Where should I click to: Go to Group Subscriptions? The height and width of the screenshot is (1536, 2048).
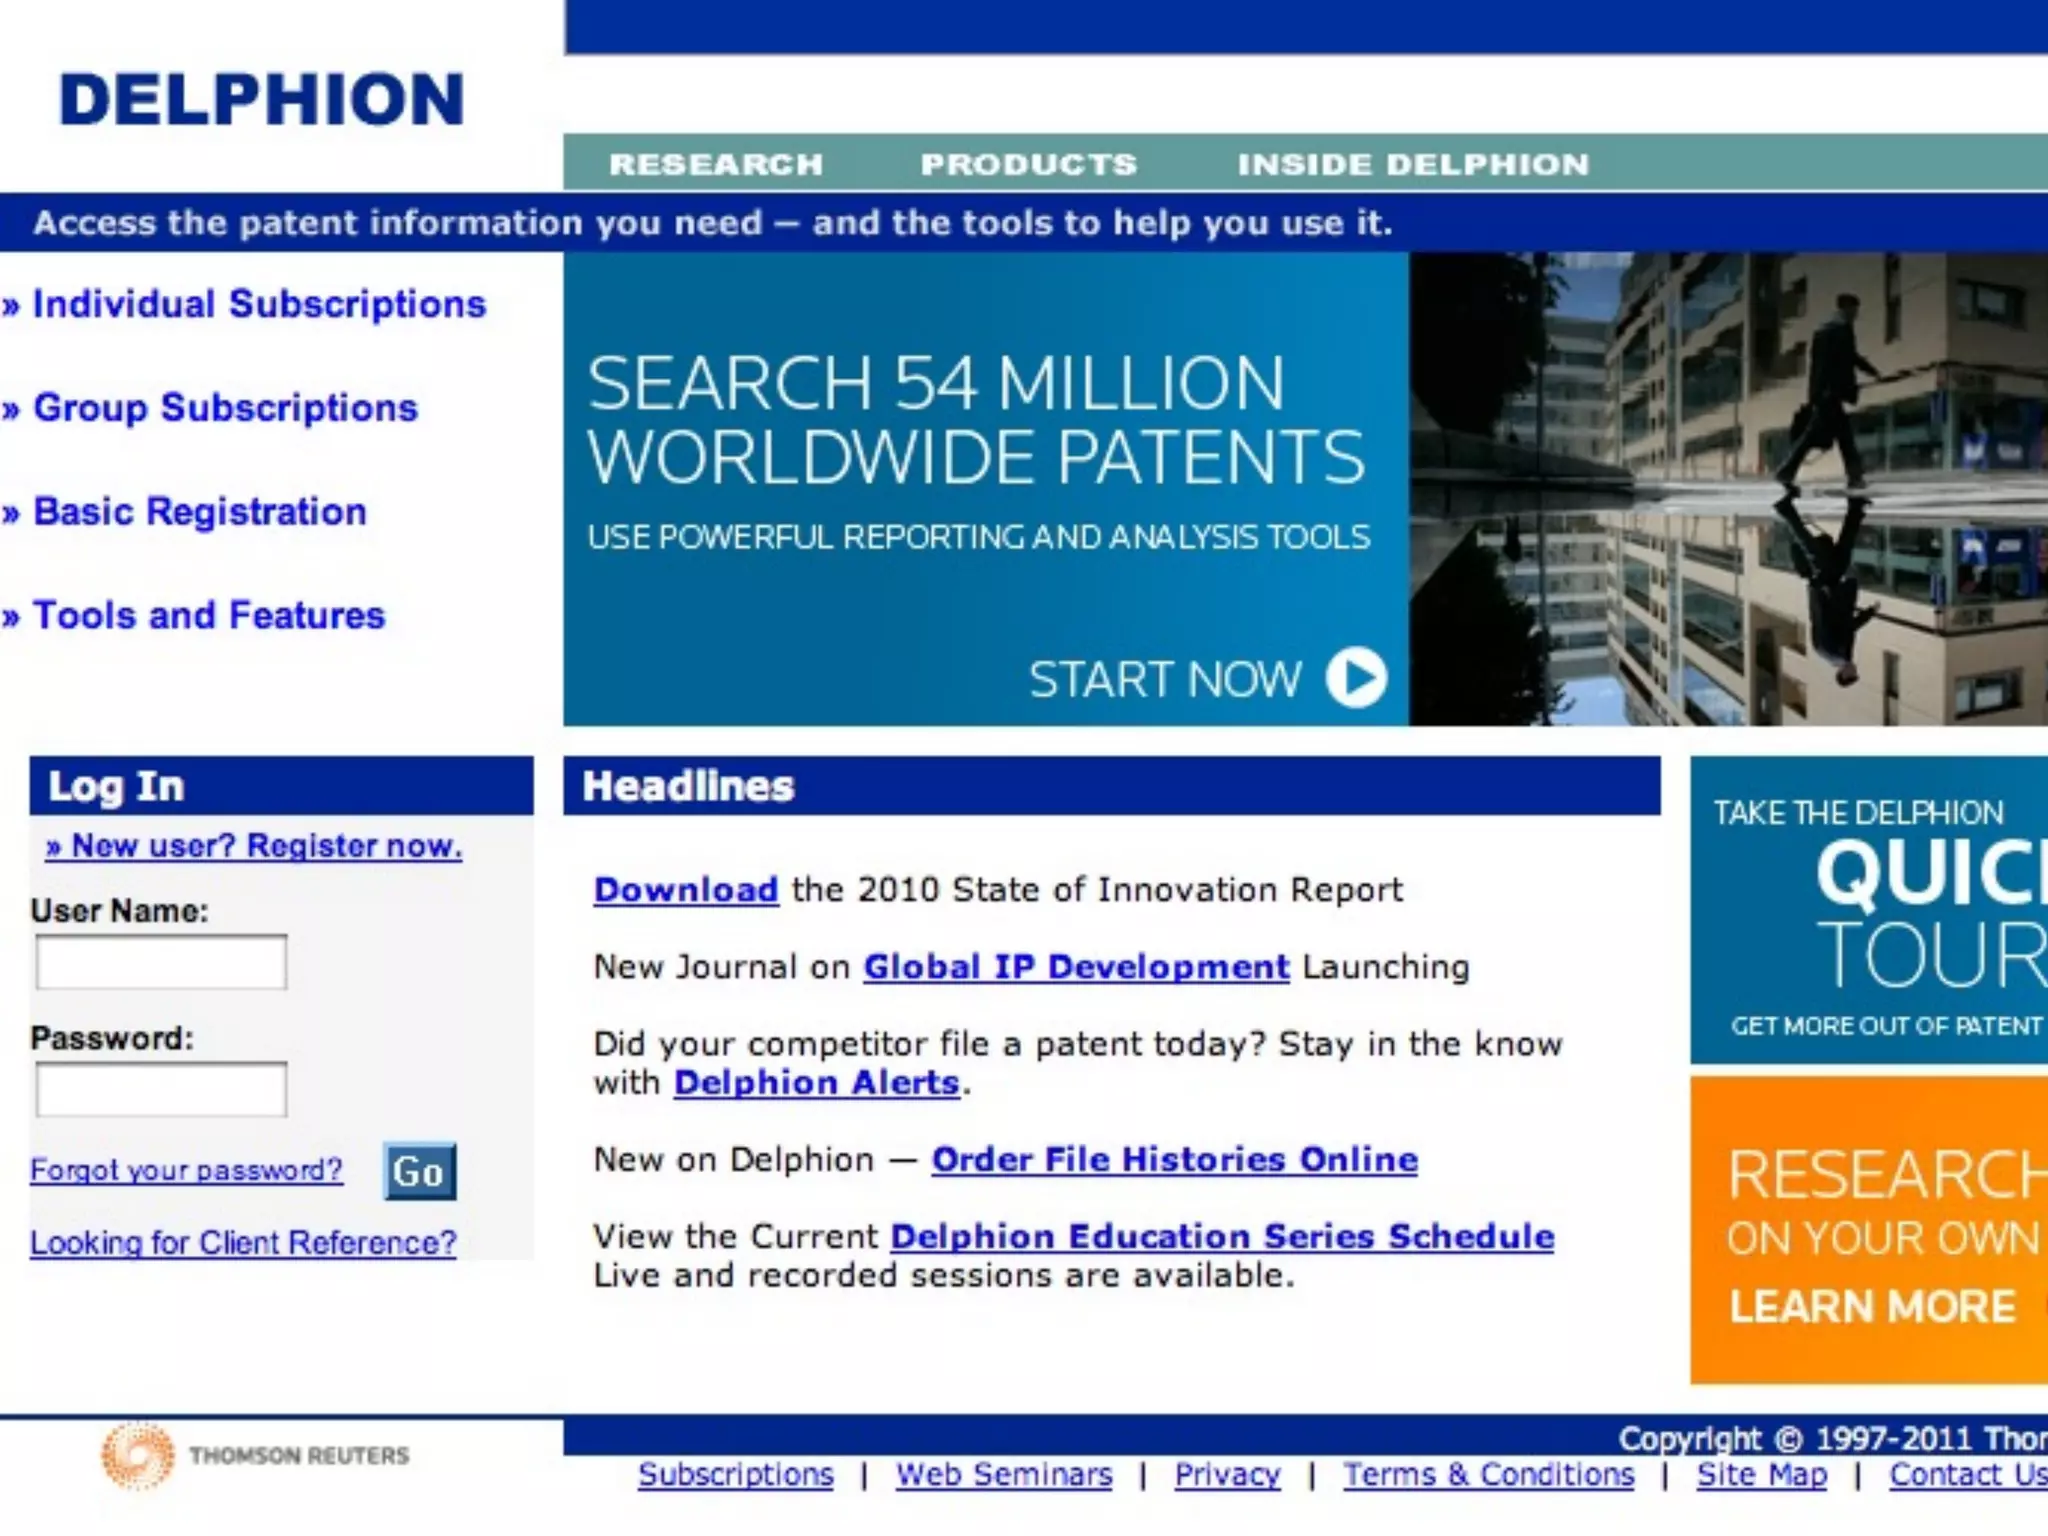tap(224, 408)
